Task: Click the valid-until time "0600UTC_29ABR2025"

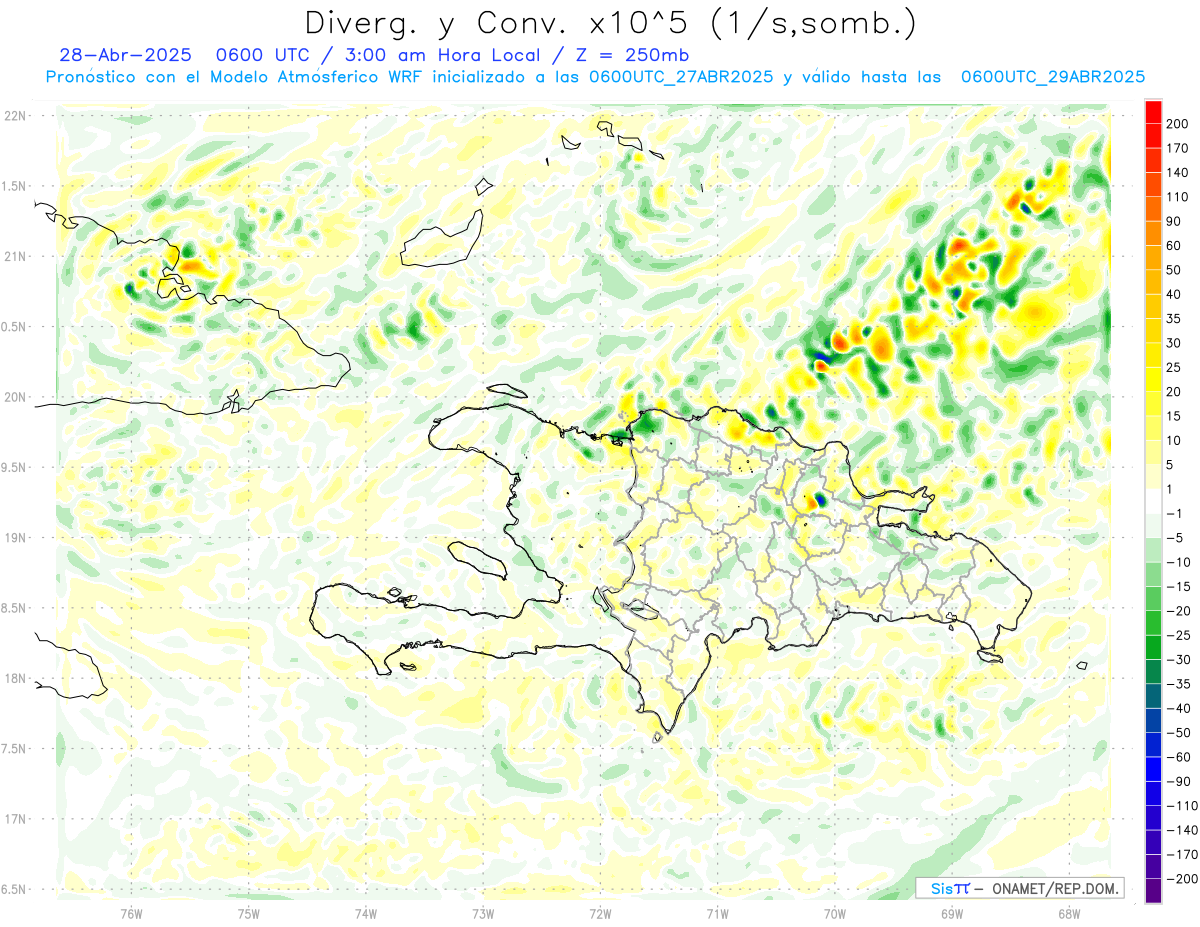Action: point(1052,77)
